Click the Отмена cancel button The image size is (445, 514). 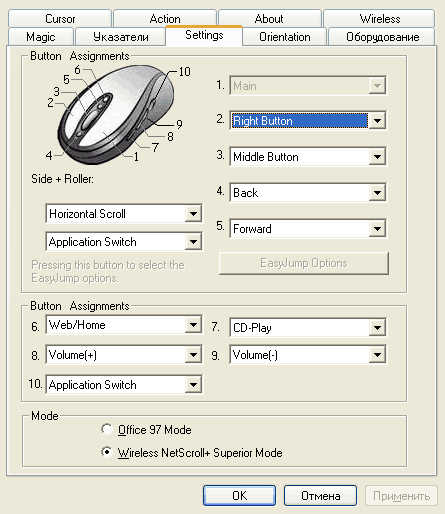pos(320,496)
